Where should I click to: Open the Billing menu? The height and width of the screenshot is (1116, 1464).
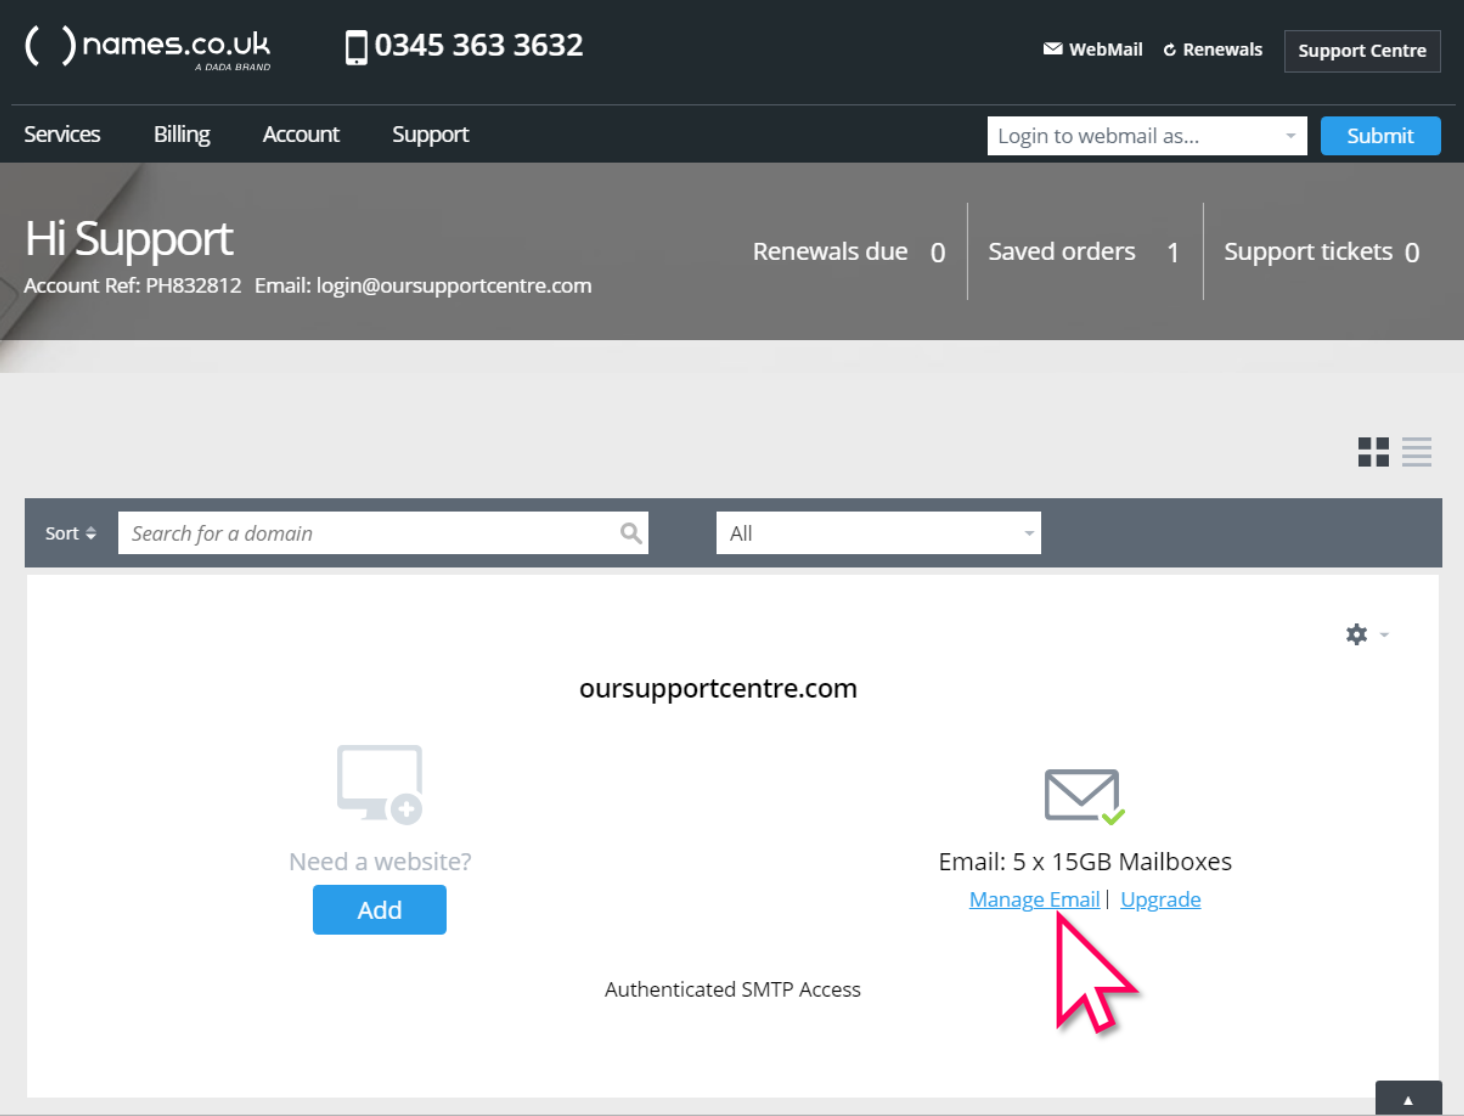tap(182, 134)
